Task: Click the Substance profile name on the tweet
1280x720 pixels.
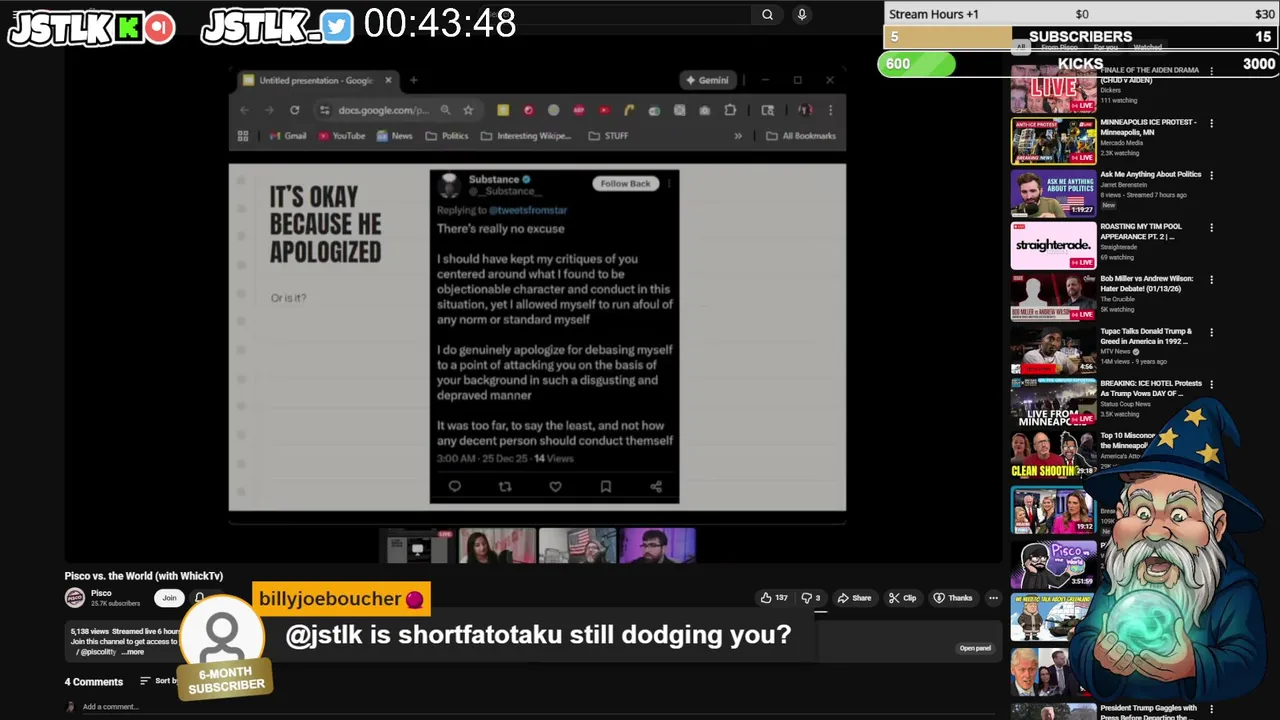Action: click(494, 179)
